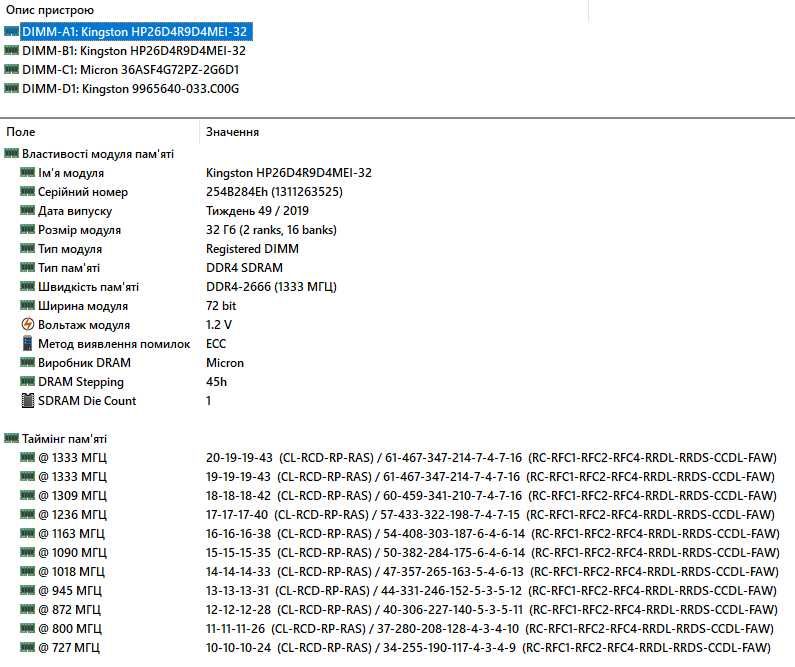Click the memory chip icon beside DIMM-D1
The image size is (795, 667).
[11, 88]
